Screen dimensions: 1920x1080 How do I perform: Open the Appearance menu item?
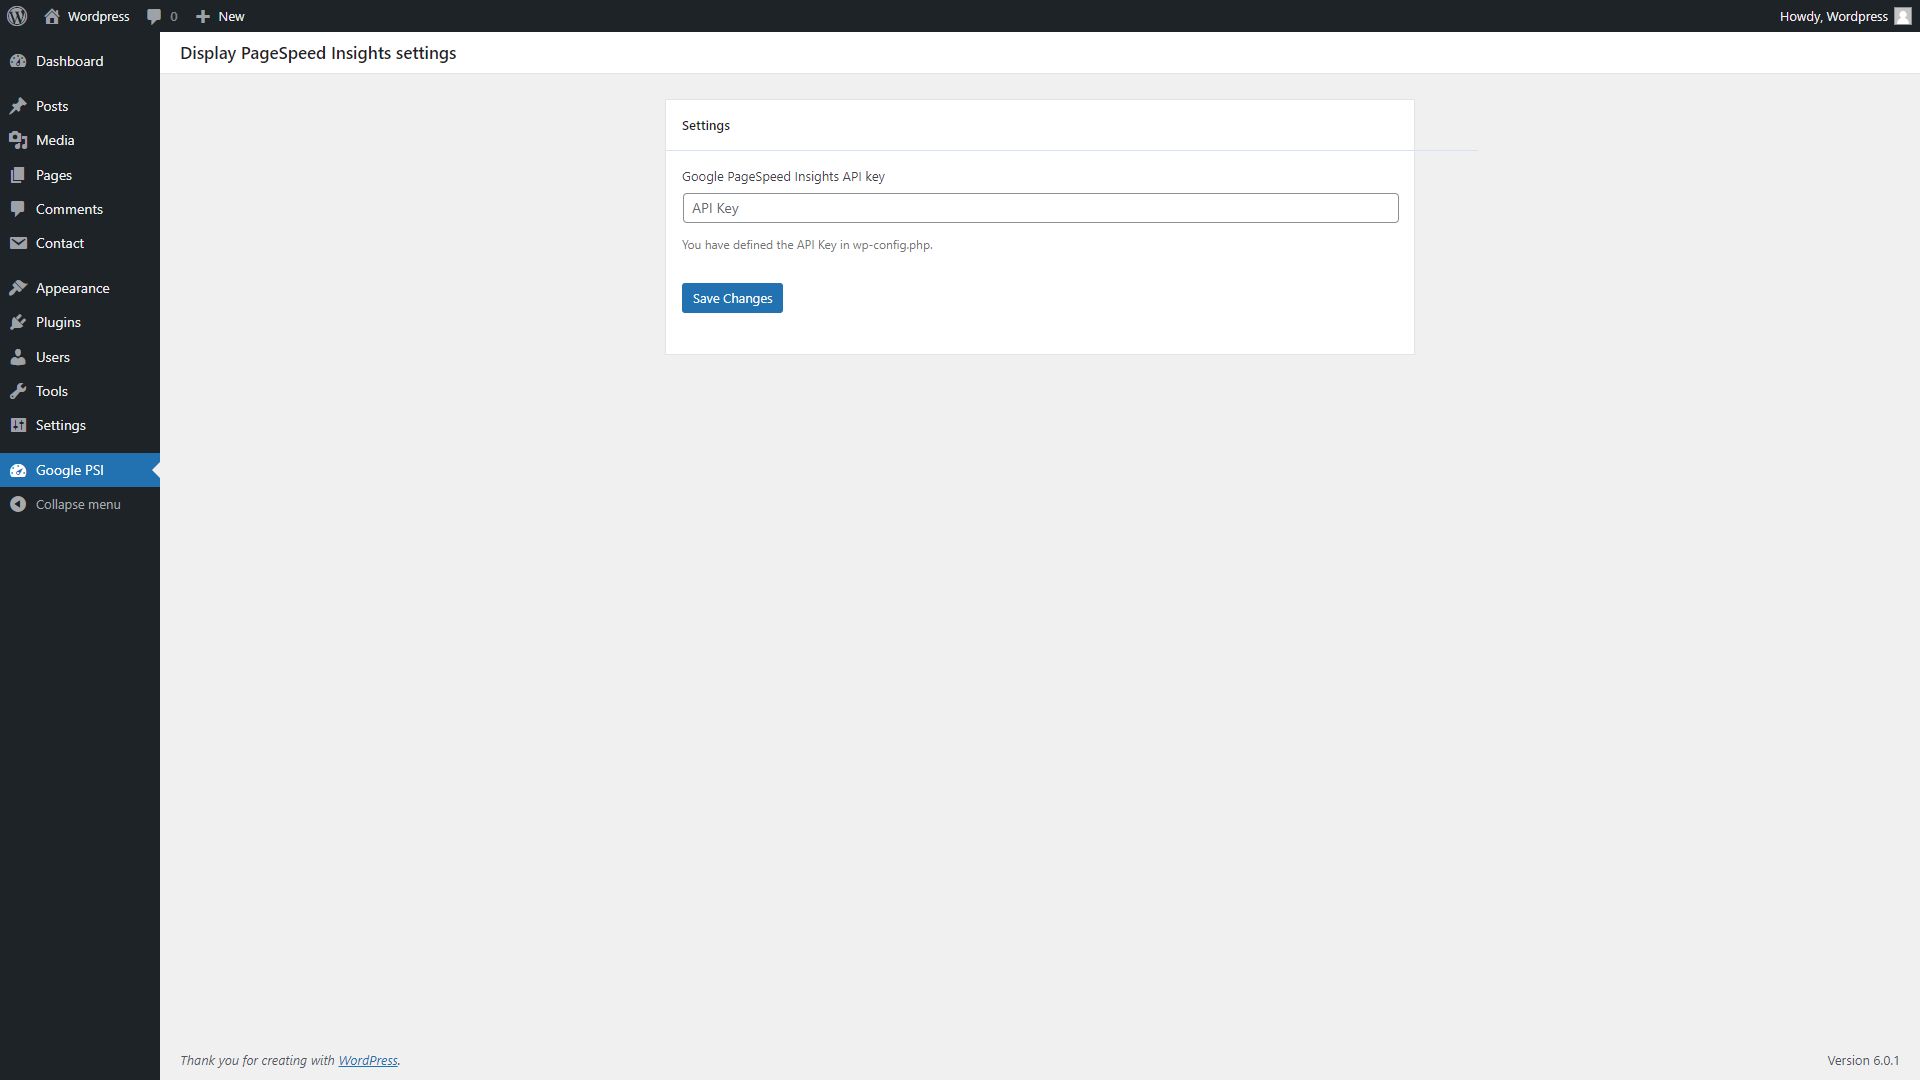(80, 288)
